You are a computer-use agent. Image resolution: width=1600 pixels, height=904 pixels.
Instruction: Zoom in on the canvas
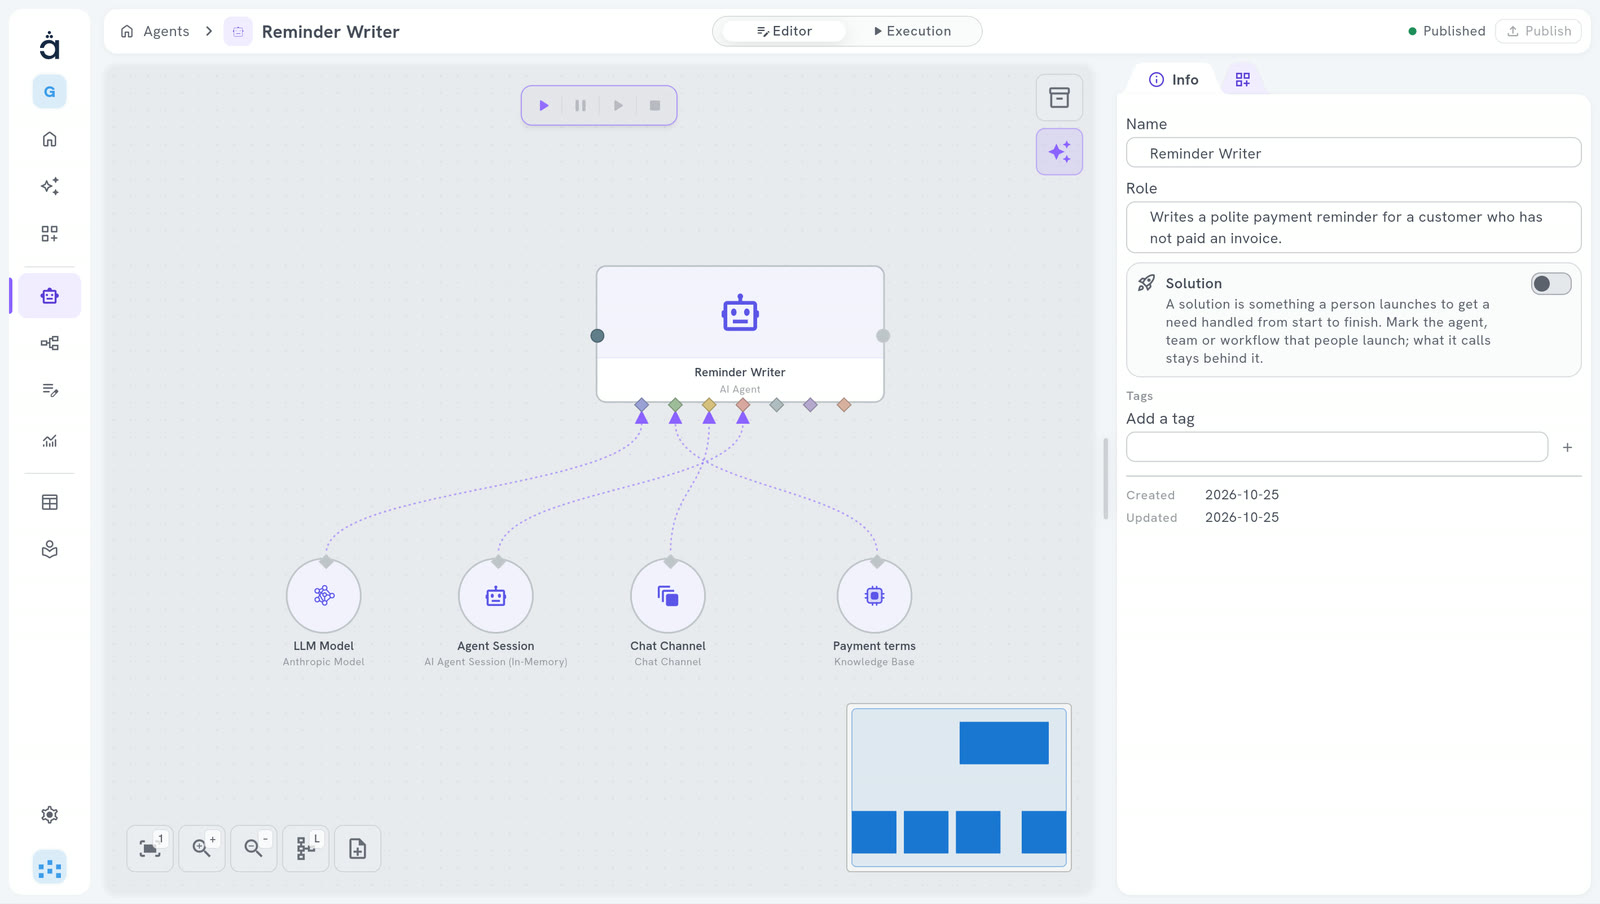pyautogui.click(x=202, y=848)
